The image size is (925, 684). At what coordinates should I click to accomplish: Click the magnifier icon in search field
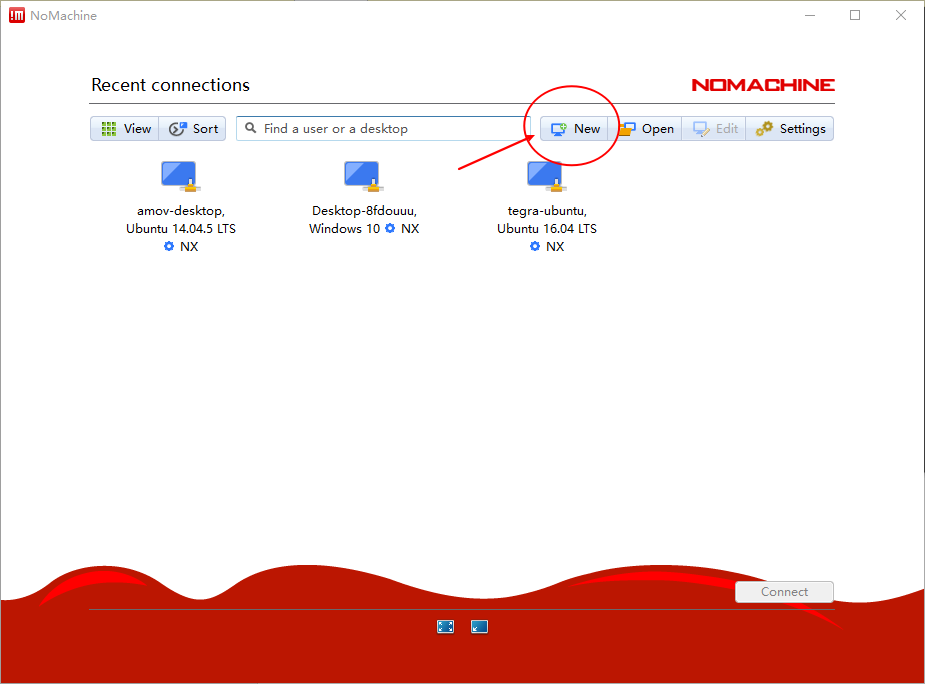(251, 128)
